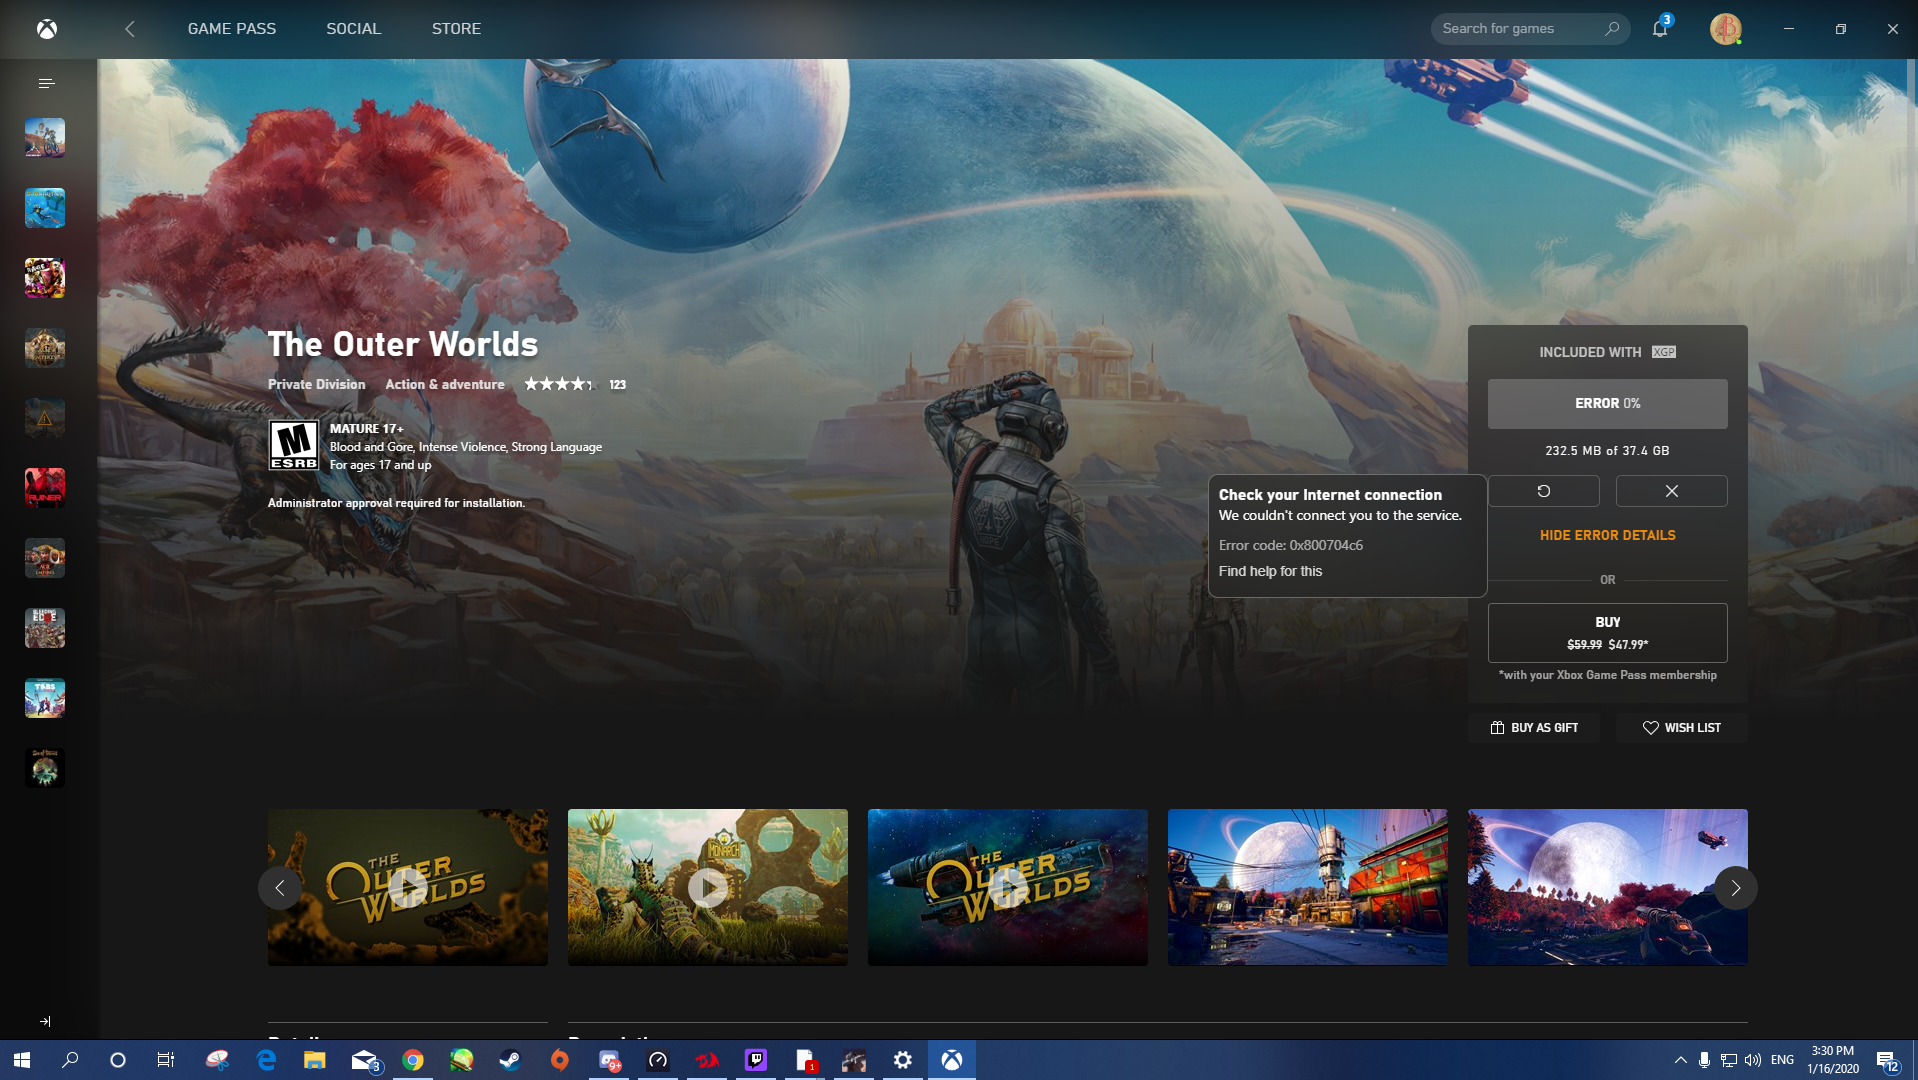Click Action & adventure genre link
This screenshot has height=1080, width=1918.
[x=445, y=384]
